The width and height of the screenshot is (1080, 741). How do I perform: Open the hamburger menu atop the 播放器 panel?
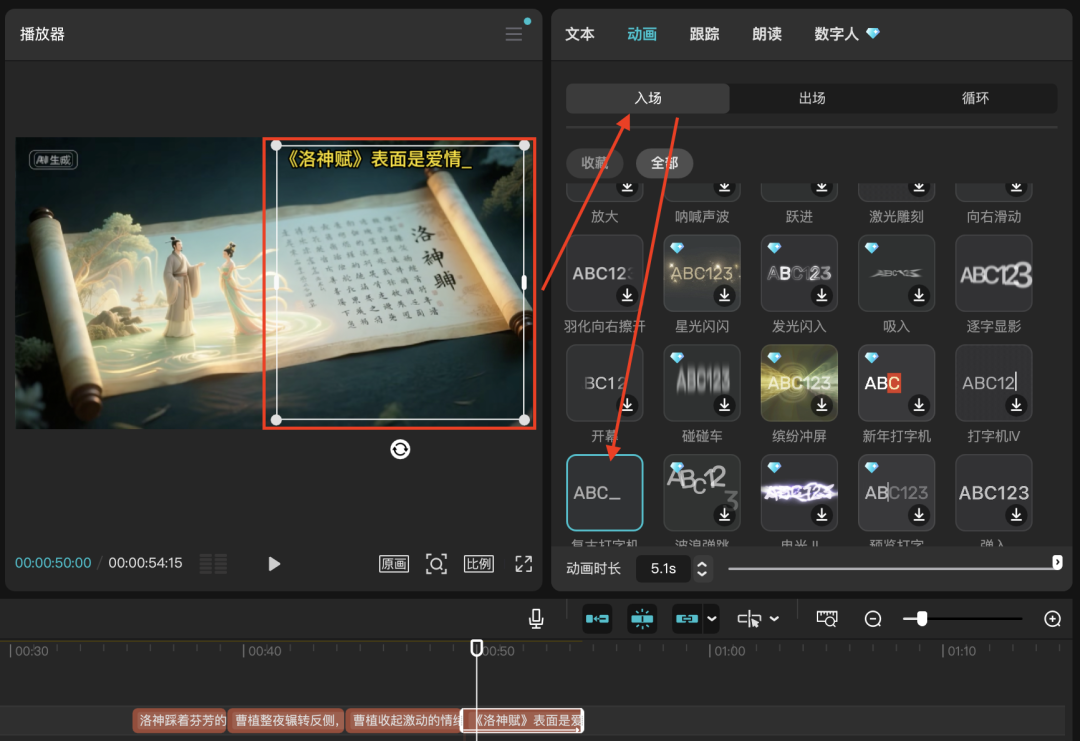pos(513,32)
